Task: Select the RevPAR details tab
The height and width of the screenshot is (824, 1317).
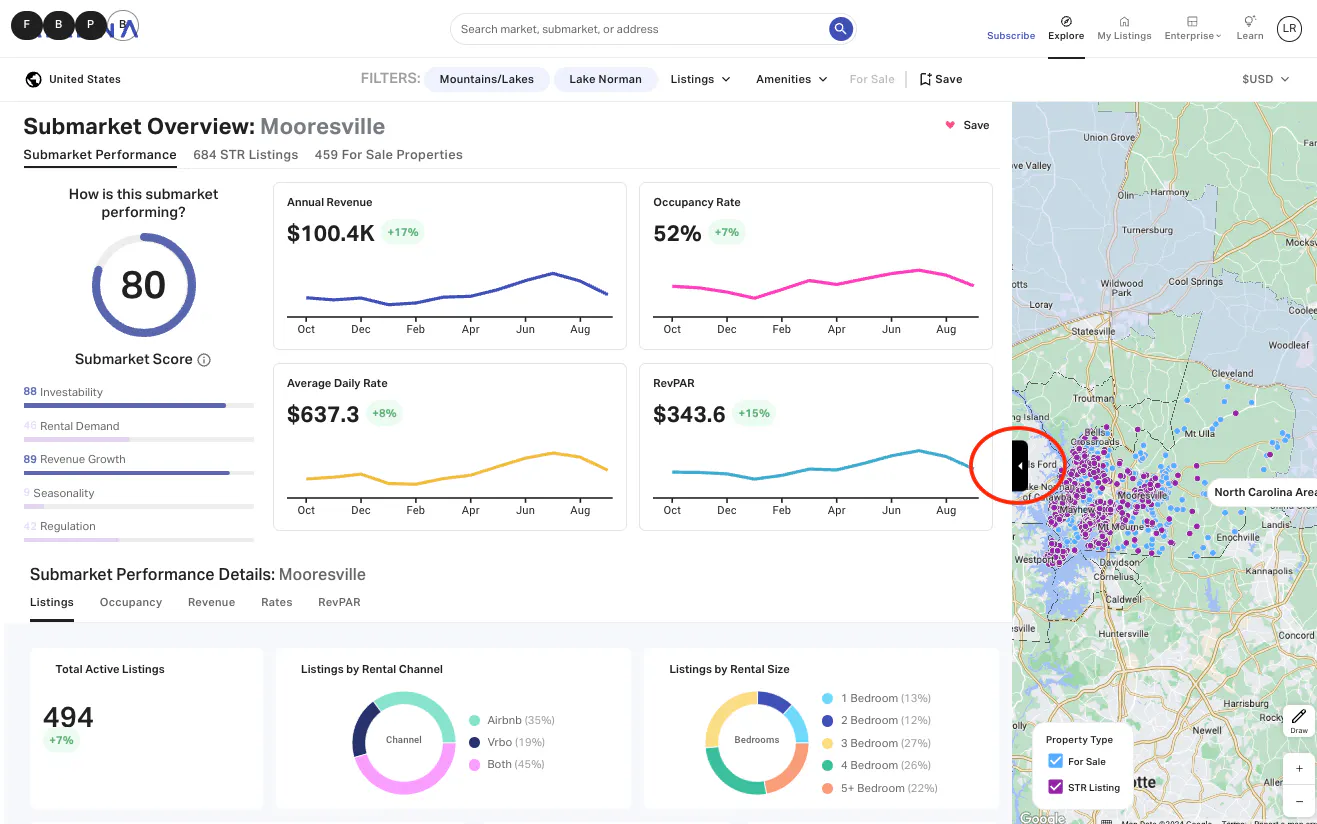Action: point(339,602)
